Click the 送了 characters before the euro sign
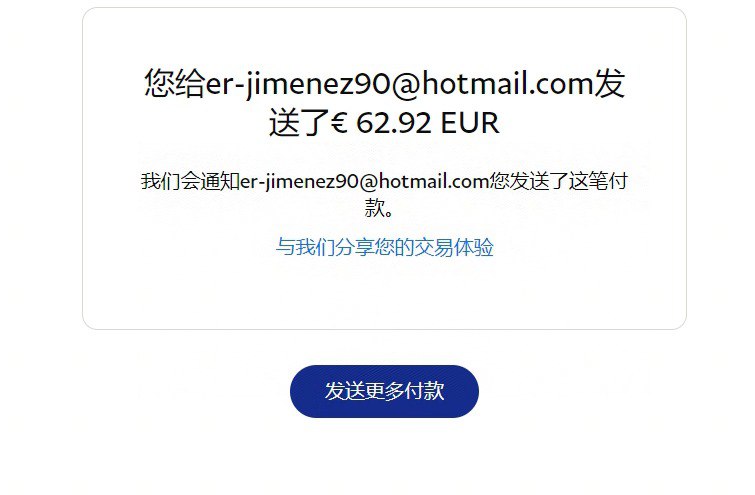 pos(299,122)
